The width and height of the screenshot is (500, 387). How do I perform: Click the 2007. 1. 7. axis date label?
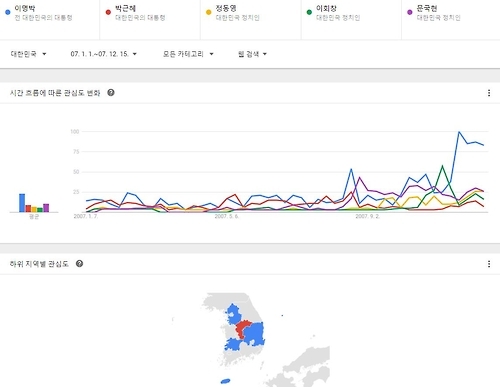(x=86, y=216)
